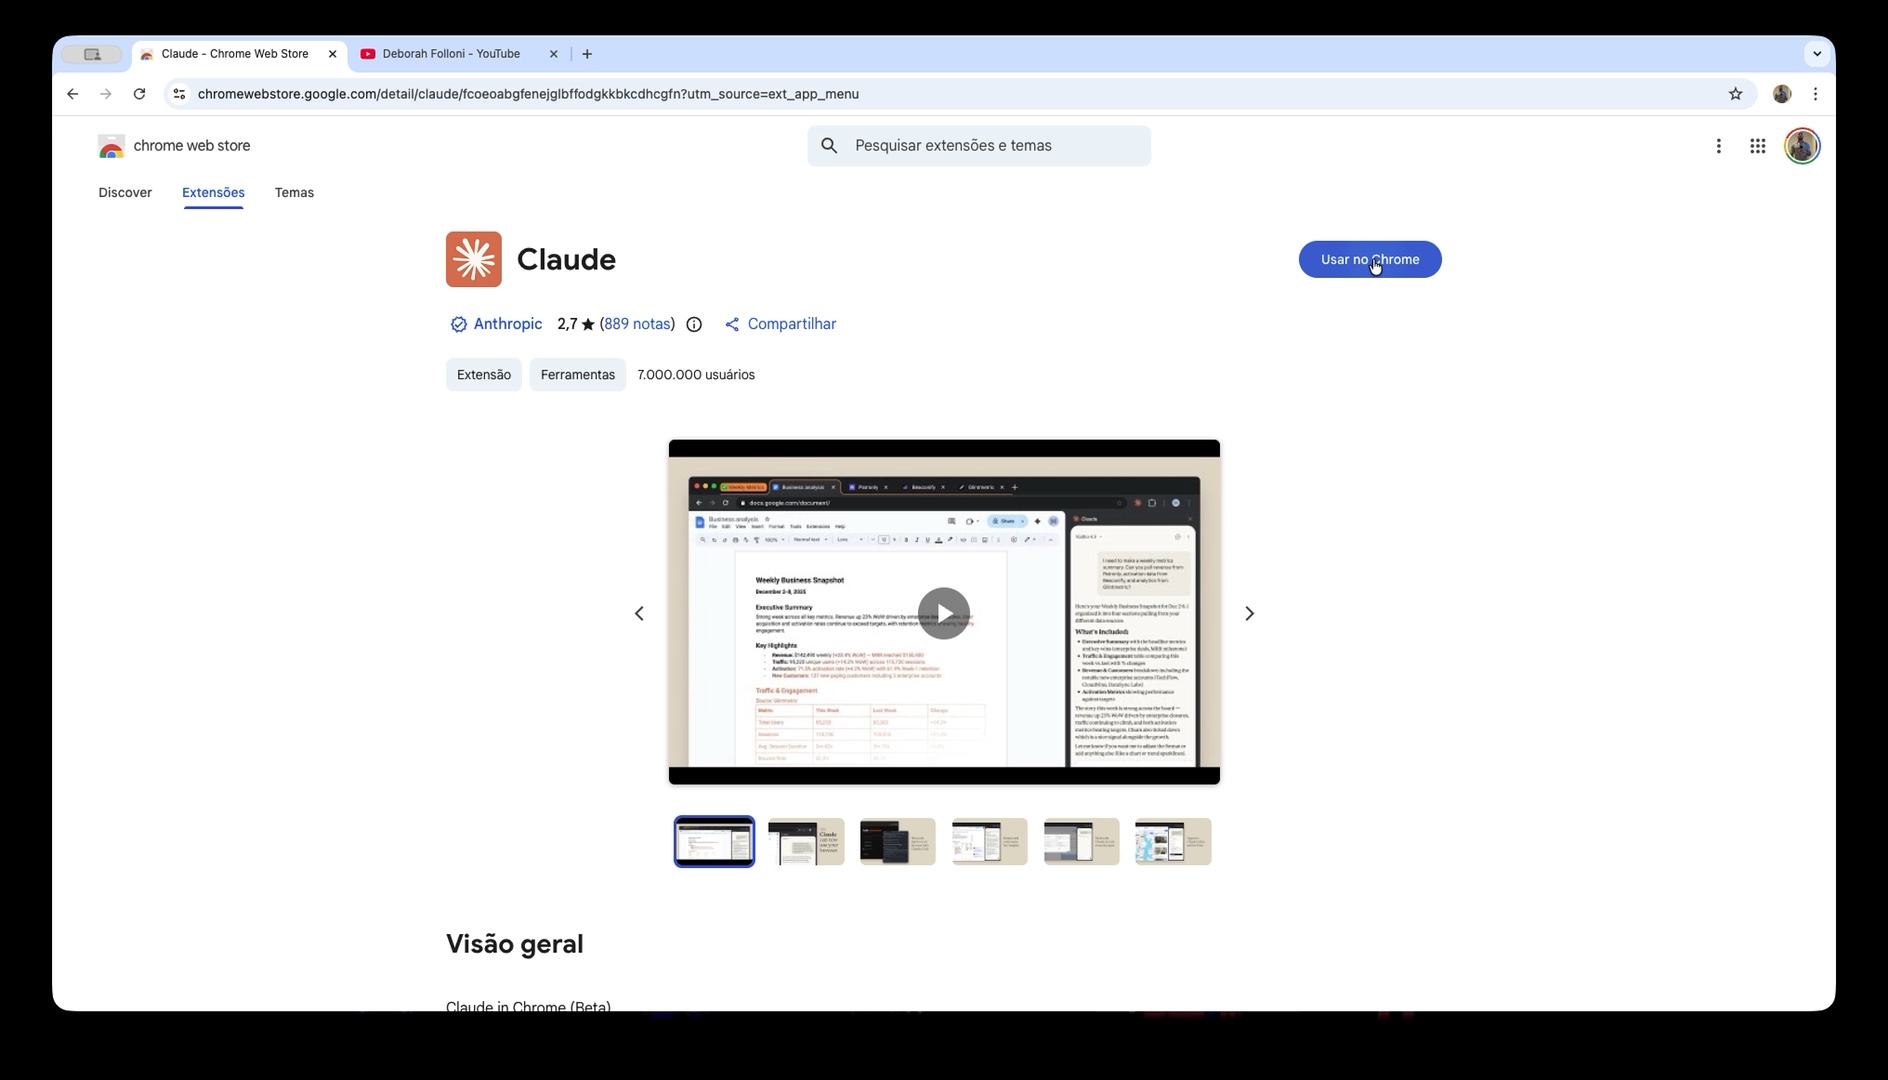Click Usar no Chrome button
This screenshot has width=1888, height=1080.
(x=1370, y=260)
